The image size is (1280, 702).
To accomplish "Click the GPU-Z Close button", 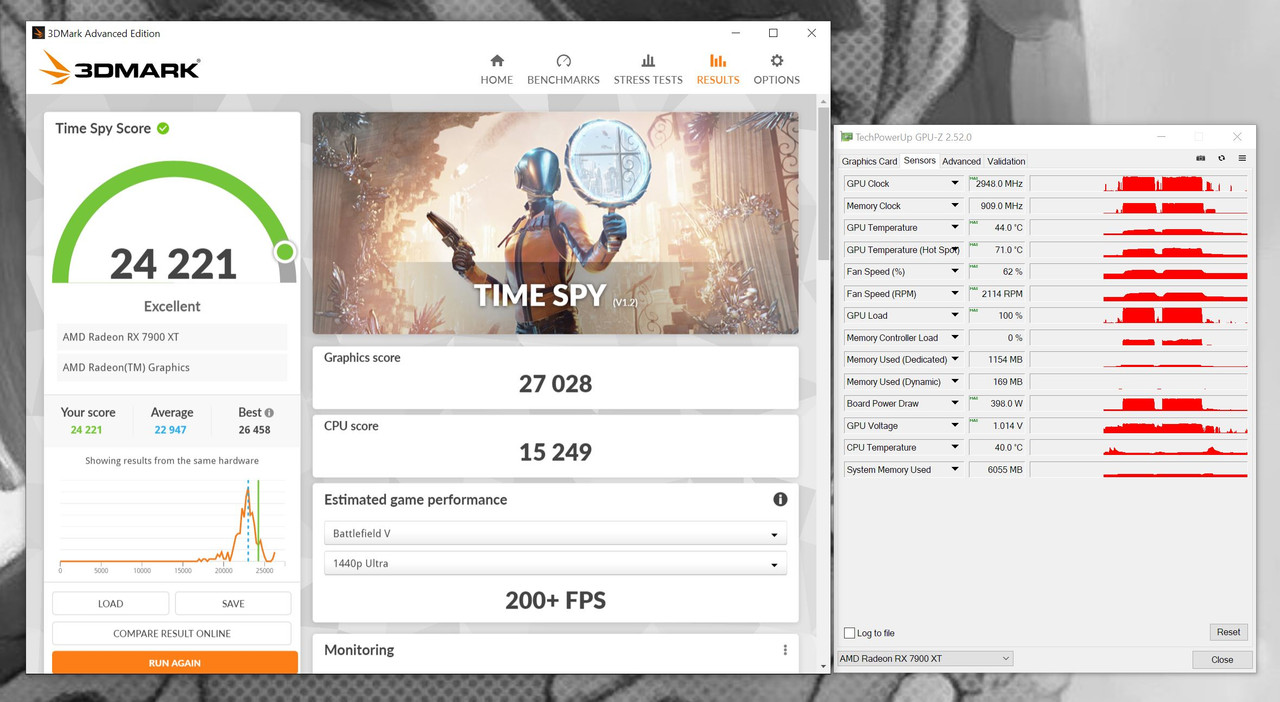I will point(1222,660).
